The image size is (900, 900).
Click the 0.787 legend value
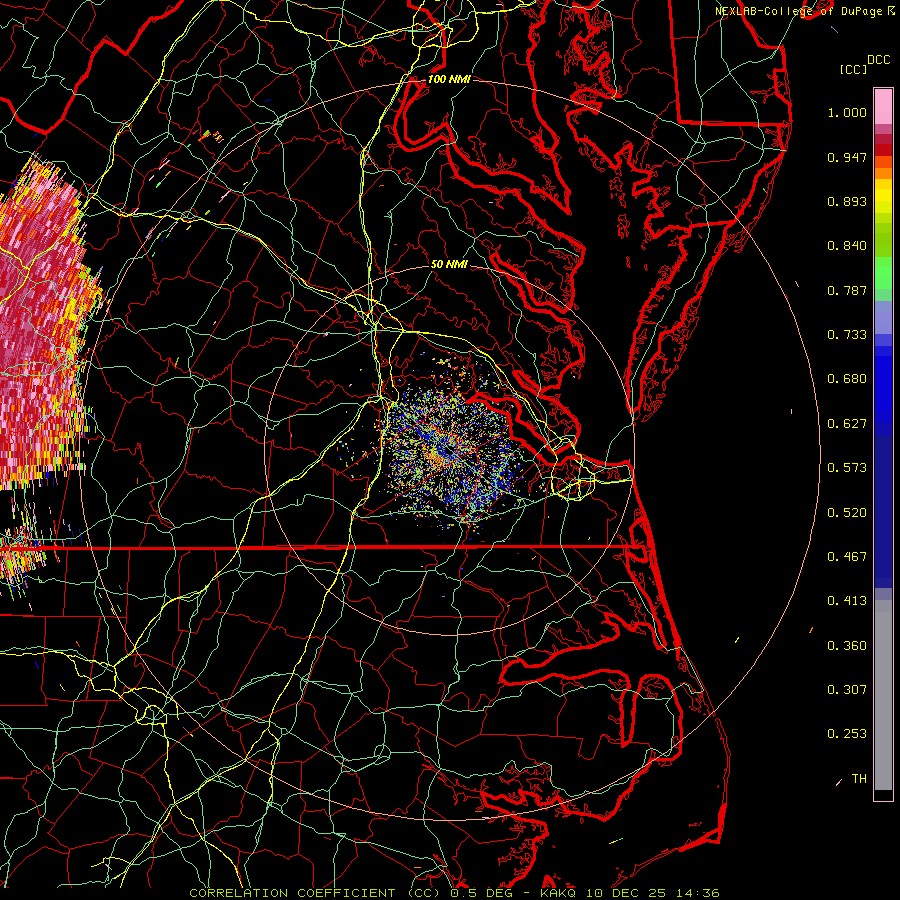click(847, 290)
